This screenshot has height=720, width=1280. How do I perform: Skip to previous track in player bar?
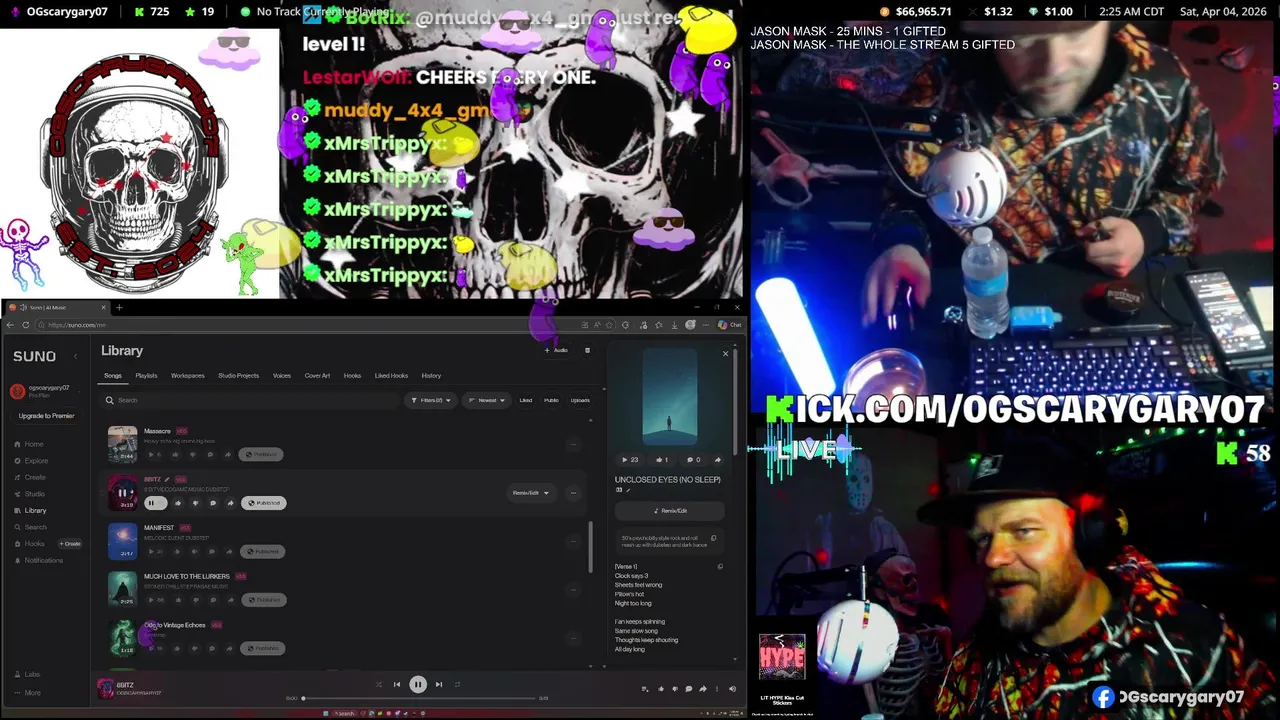coord(397,684)
